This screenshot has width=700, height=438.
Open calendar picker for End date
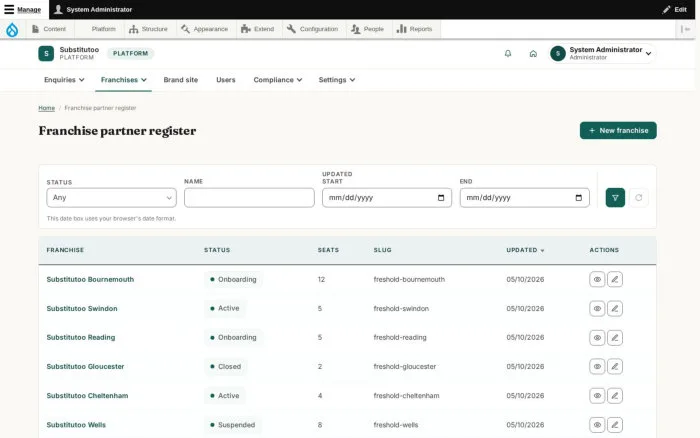(579, 198)
